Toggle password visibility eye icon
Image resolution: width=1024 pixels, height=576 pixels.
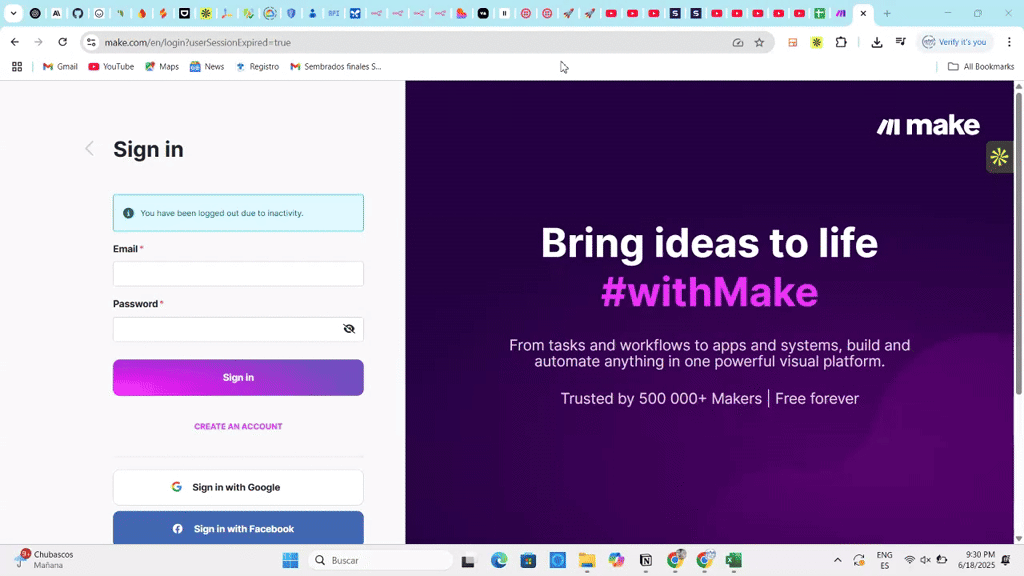[349, 328]
